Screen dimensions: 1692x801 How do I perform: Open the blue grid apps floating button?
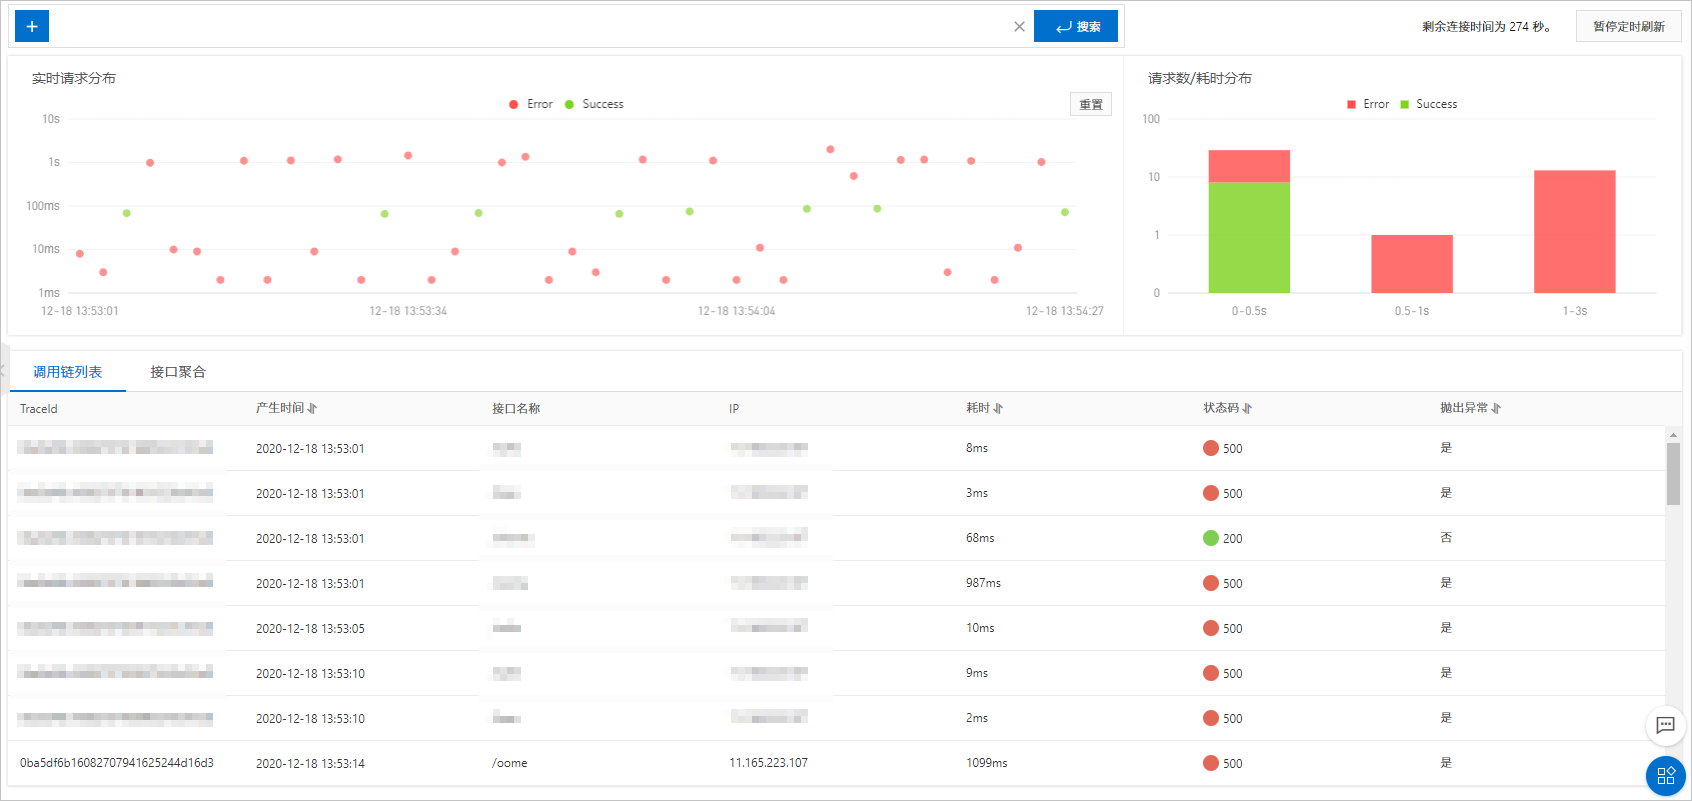[x=1665, y=776]
